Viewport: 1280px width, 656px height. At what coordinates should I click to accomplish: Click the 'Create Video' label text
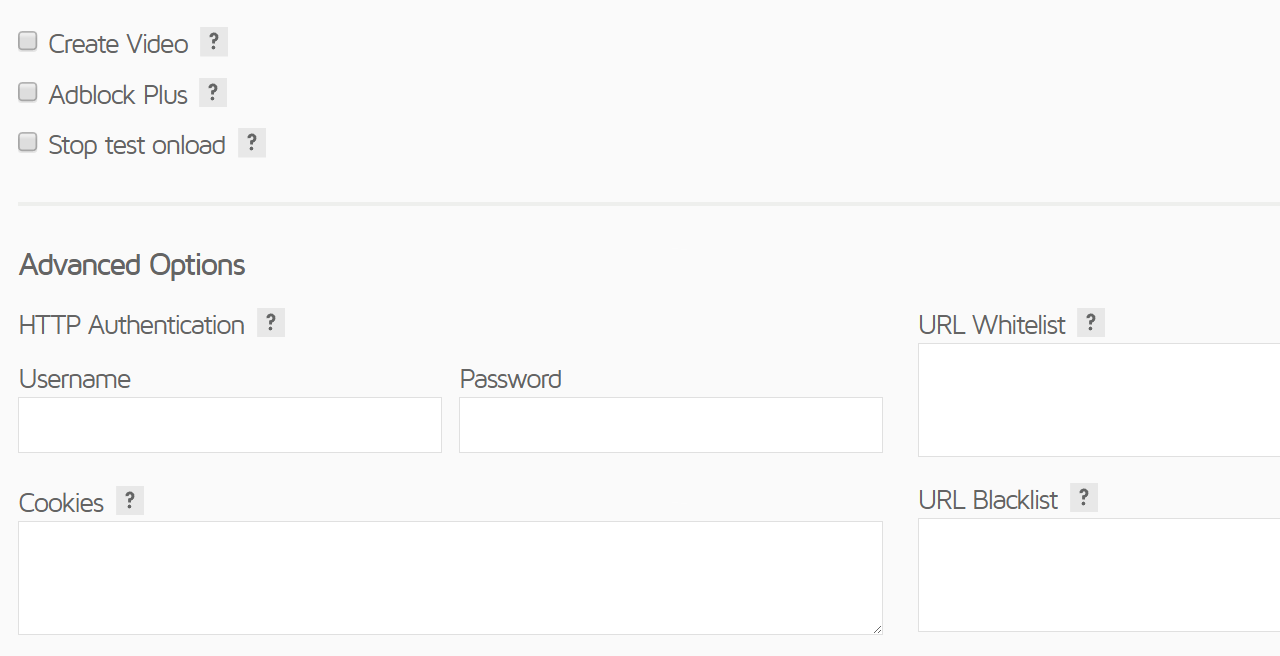118,44
